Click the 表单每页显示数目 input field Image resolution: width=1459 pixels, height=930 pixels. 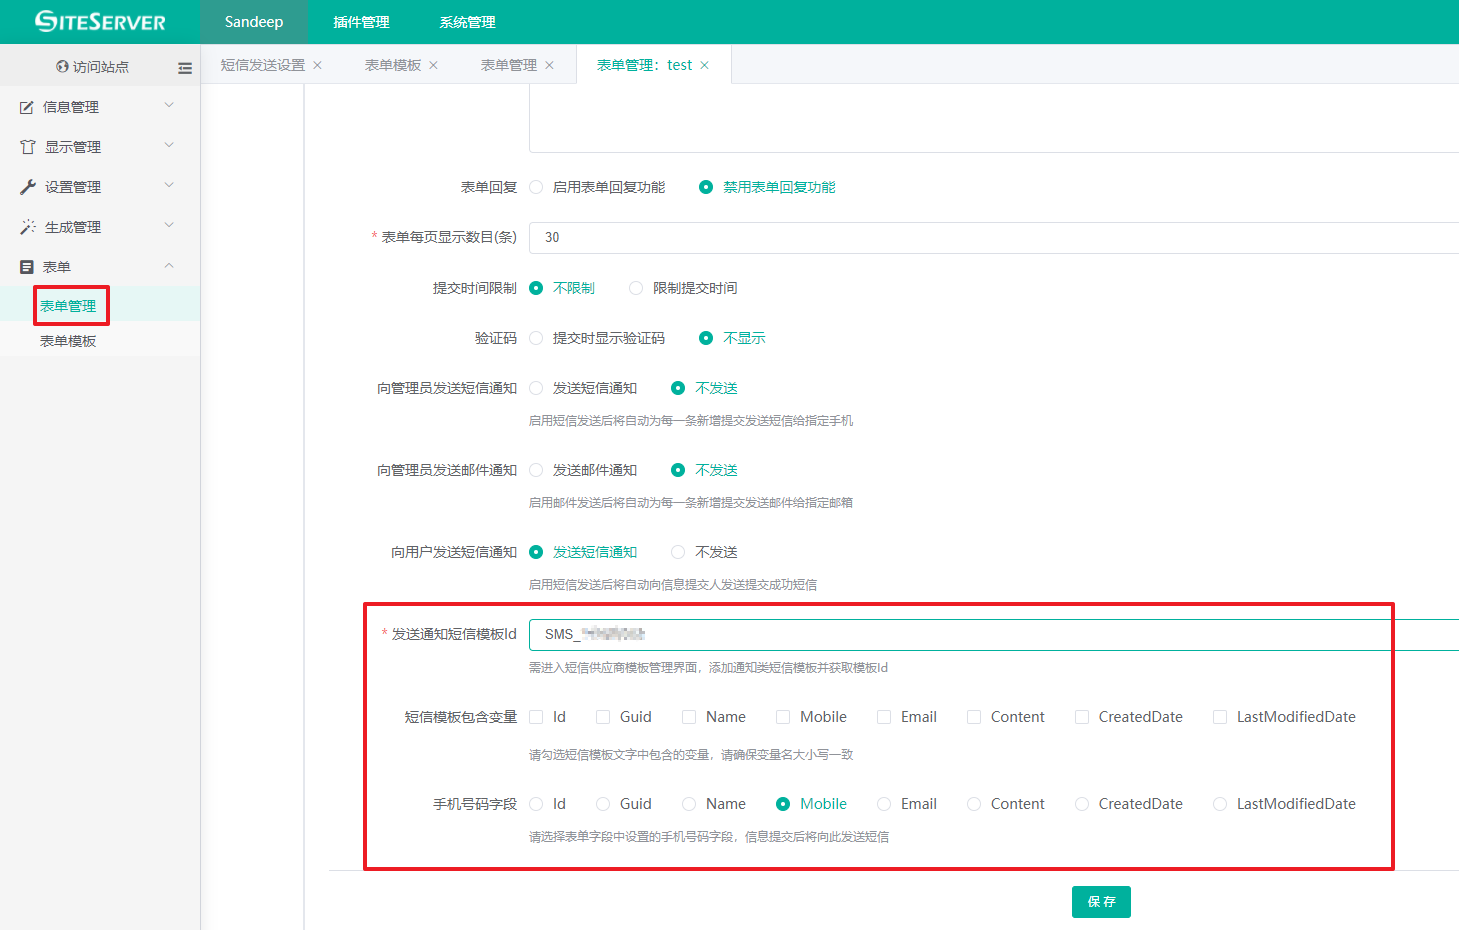[994, 237]
